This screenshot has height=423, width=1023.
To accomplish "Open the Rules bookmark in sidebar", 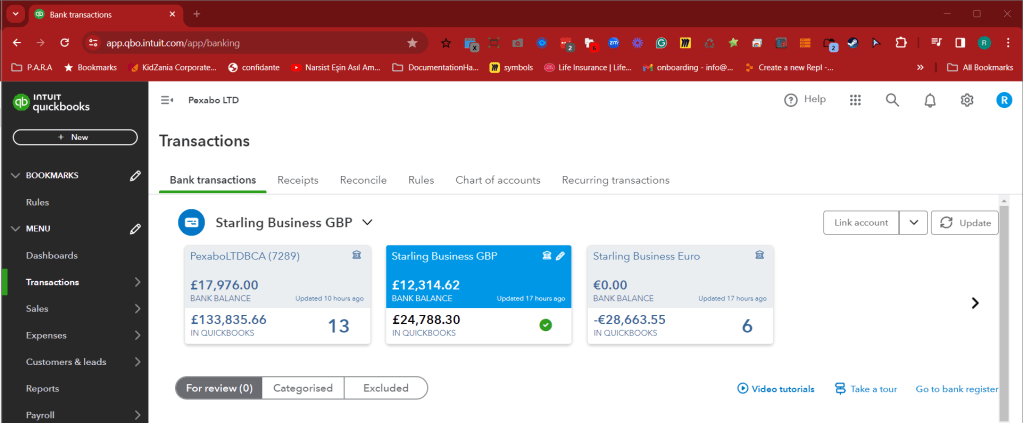I will pos(37,202).
